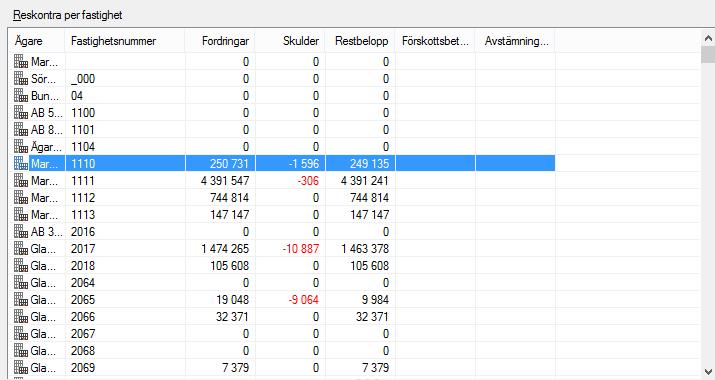
Task: Select the 32 371 Fordringar value
Action: coord(233,317)
